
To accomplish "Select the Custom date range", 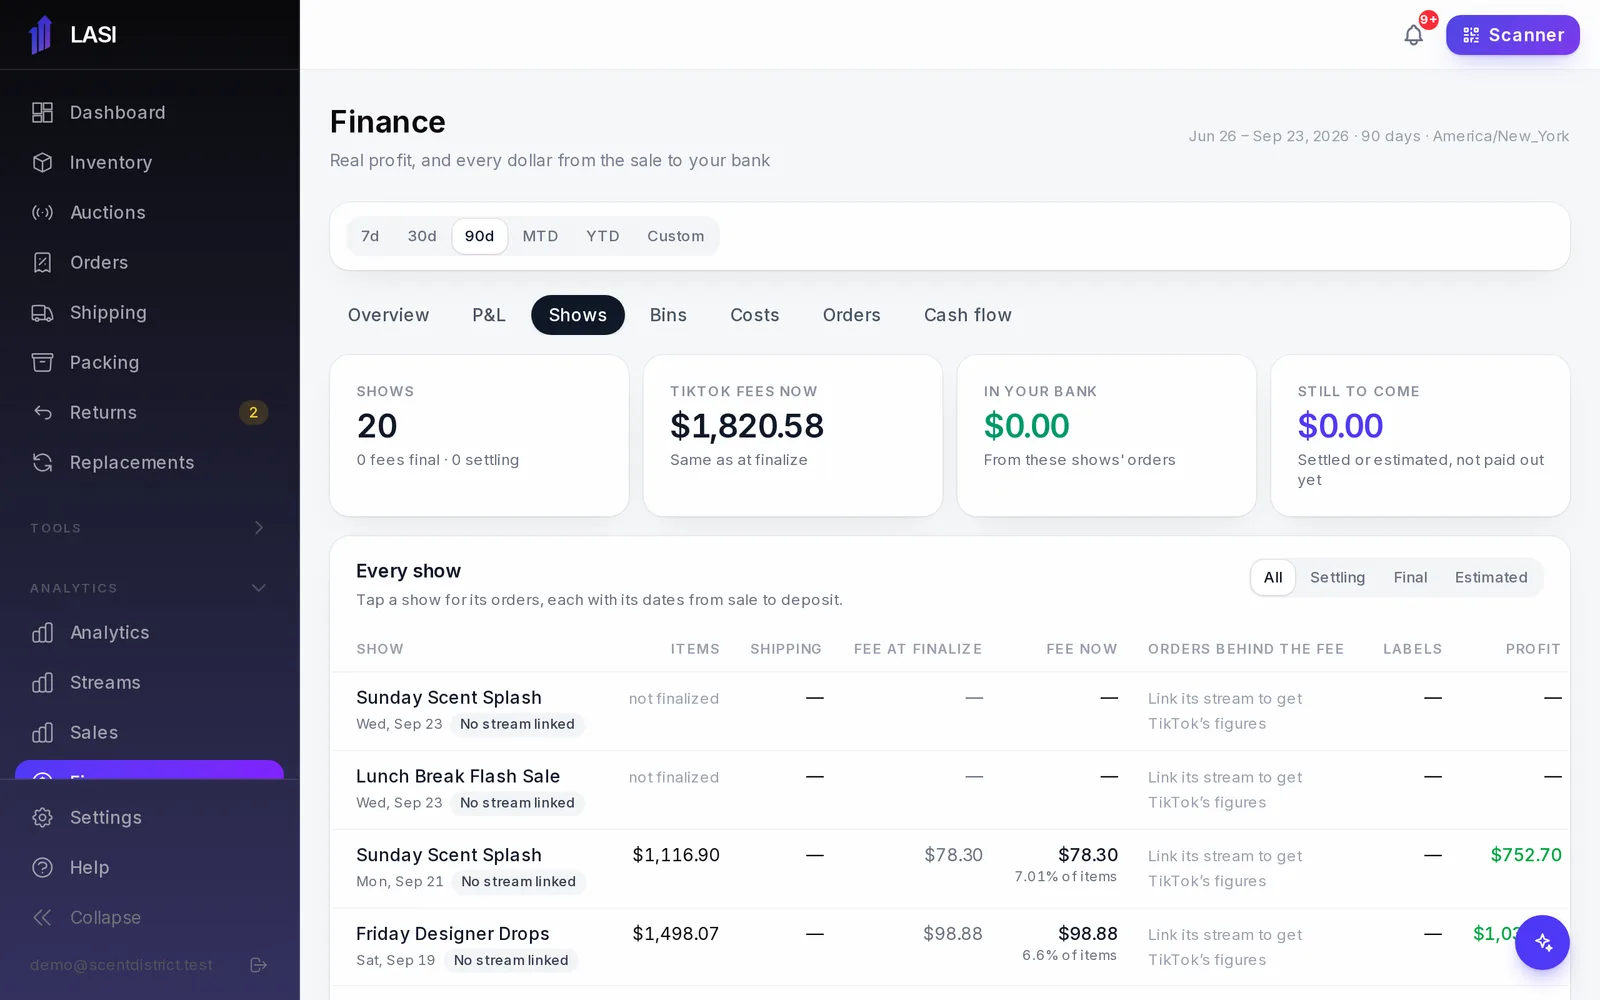I will pyautogui.click(x=675, y=236).
